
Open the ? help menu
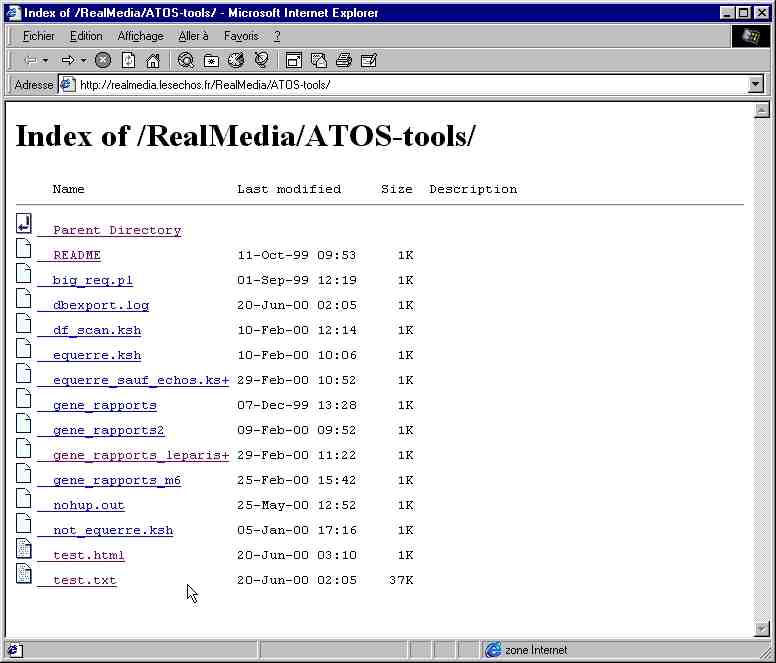pyautogui.click(x=277, y=36)
